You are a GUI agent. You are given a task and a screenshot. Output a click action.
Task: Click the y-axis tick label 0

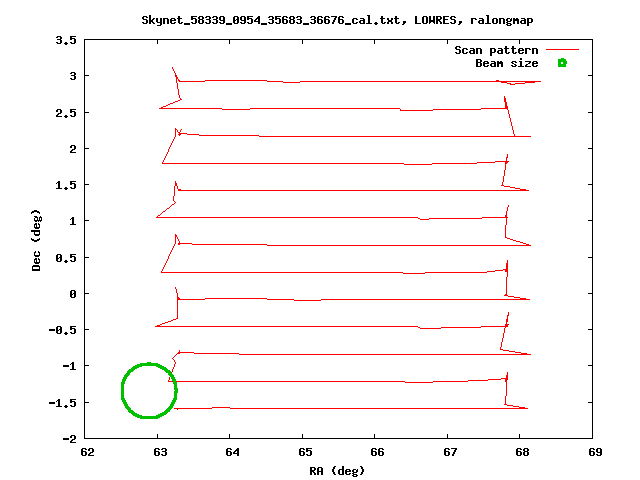pyautogui.click(x=73, y=294)
